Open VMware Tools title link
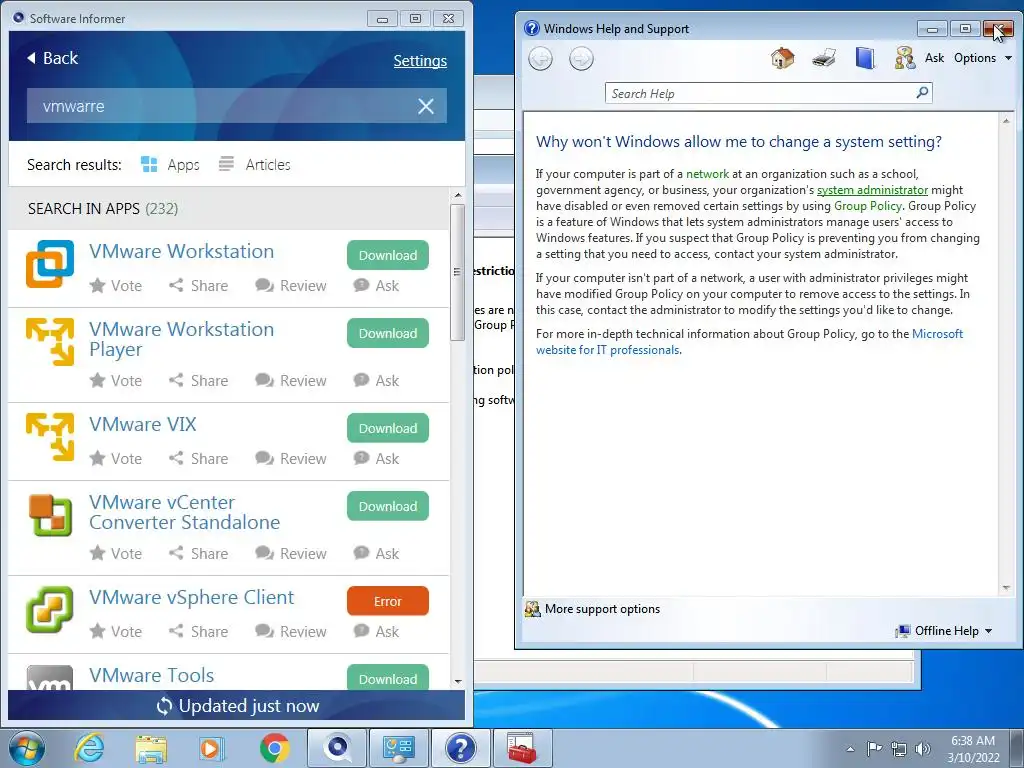Viewport: 1024px width, 768px height. click(152, 675)
